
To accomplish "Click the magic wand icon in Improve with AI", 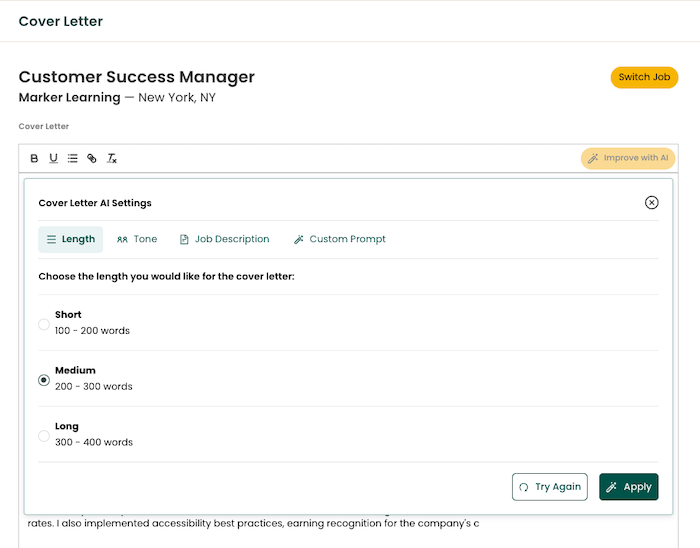I will [593, 158].
